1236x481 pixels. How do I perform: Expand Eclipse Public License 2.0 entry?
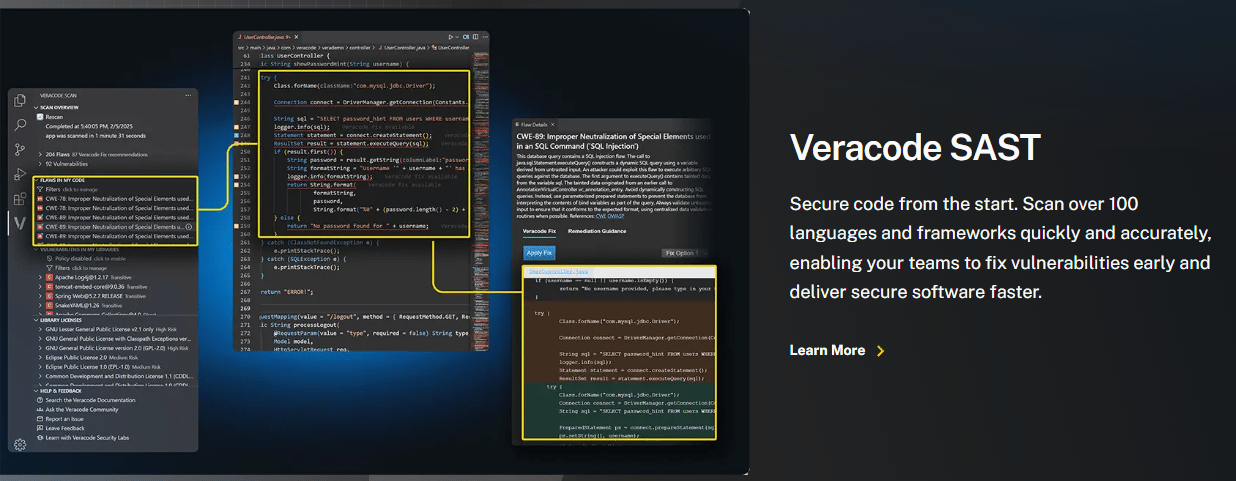coord(40,357)
